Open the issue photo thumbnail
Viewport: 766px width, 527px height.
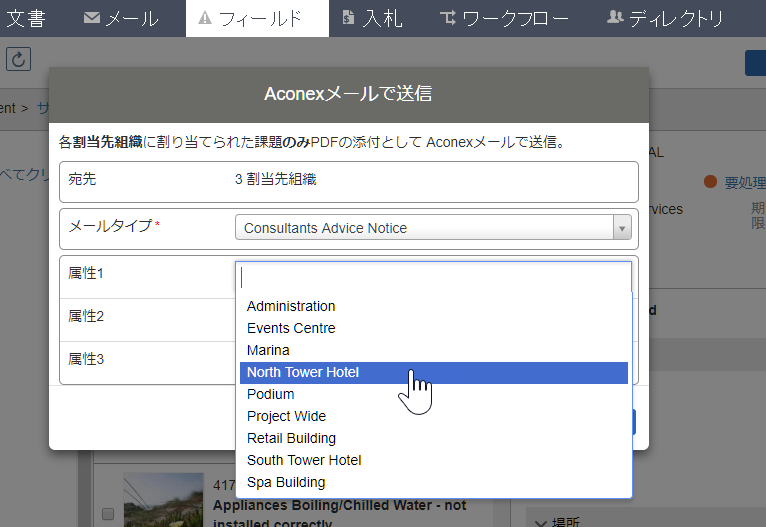[x=163, y=500]
